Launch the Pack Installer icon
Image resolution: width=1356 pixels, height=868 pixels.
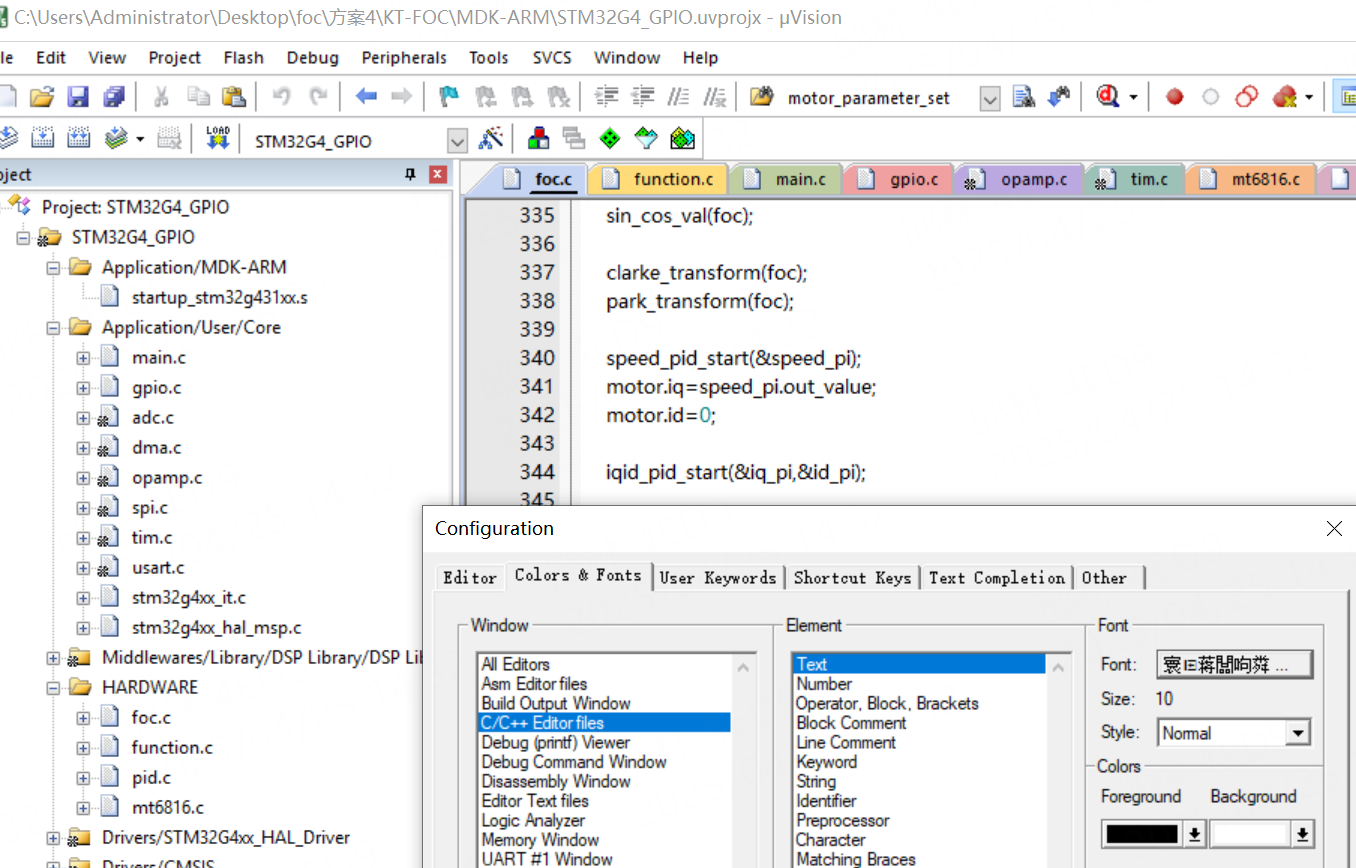click(682, 138)
